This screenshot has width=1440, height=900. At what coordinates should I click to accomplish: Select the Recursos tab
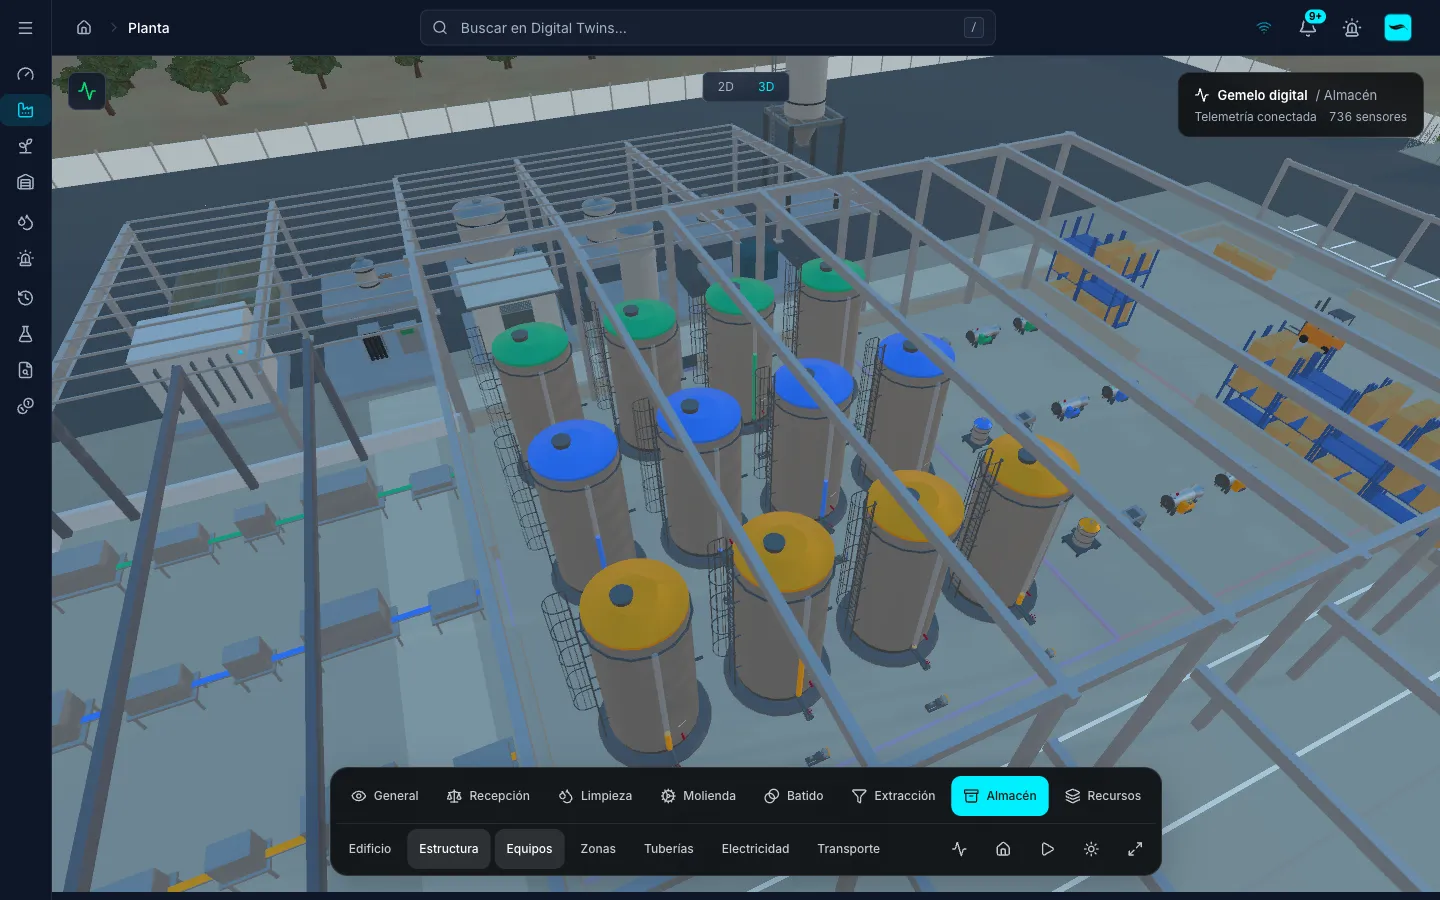[1103, 796]
